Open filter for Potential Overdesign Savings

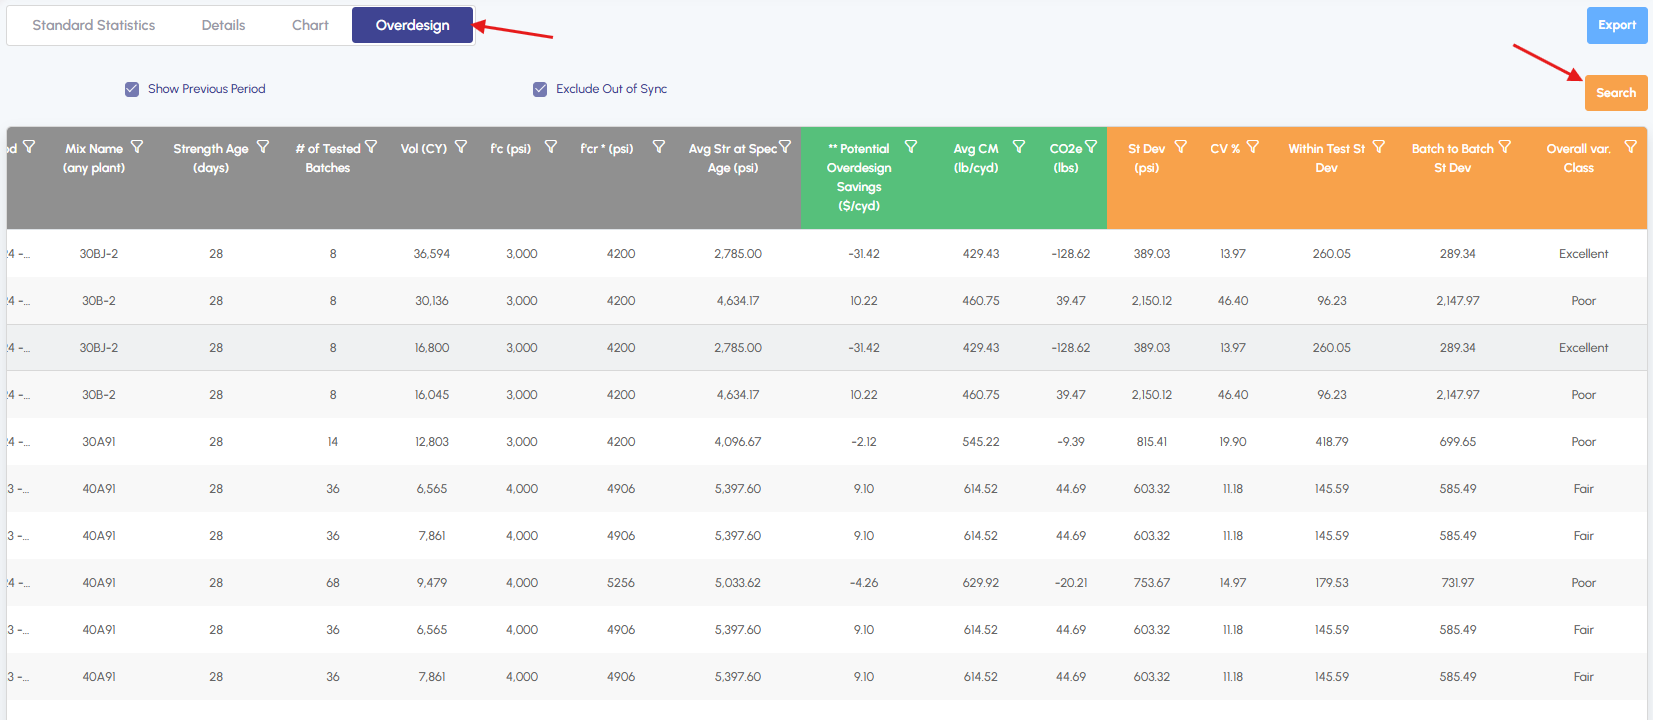tap(911, 147)
